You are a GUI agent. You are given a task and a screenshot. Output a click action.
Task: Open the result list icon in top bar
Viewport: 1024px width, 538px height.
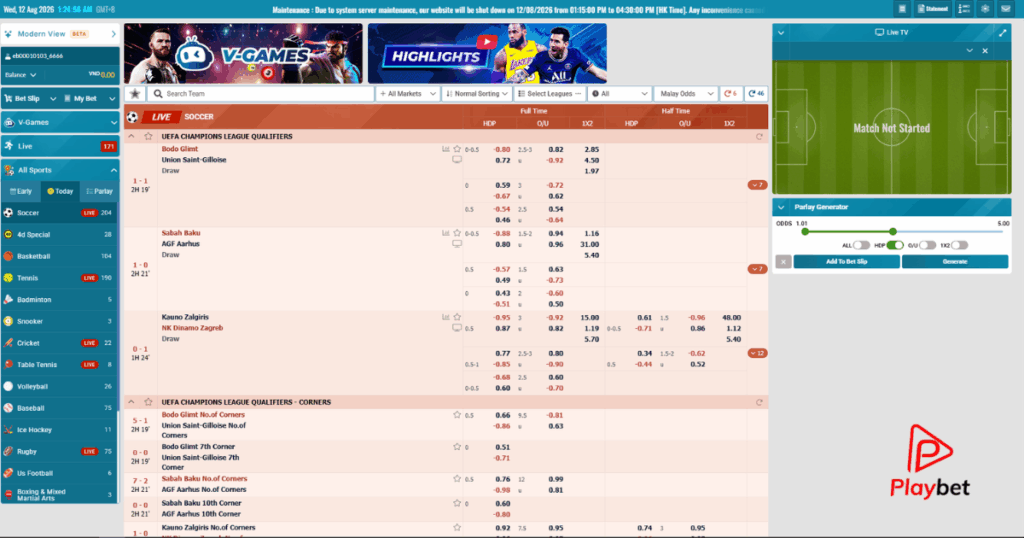pyautogui.click(x=964, y=8)
